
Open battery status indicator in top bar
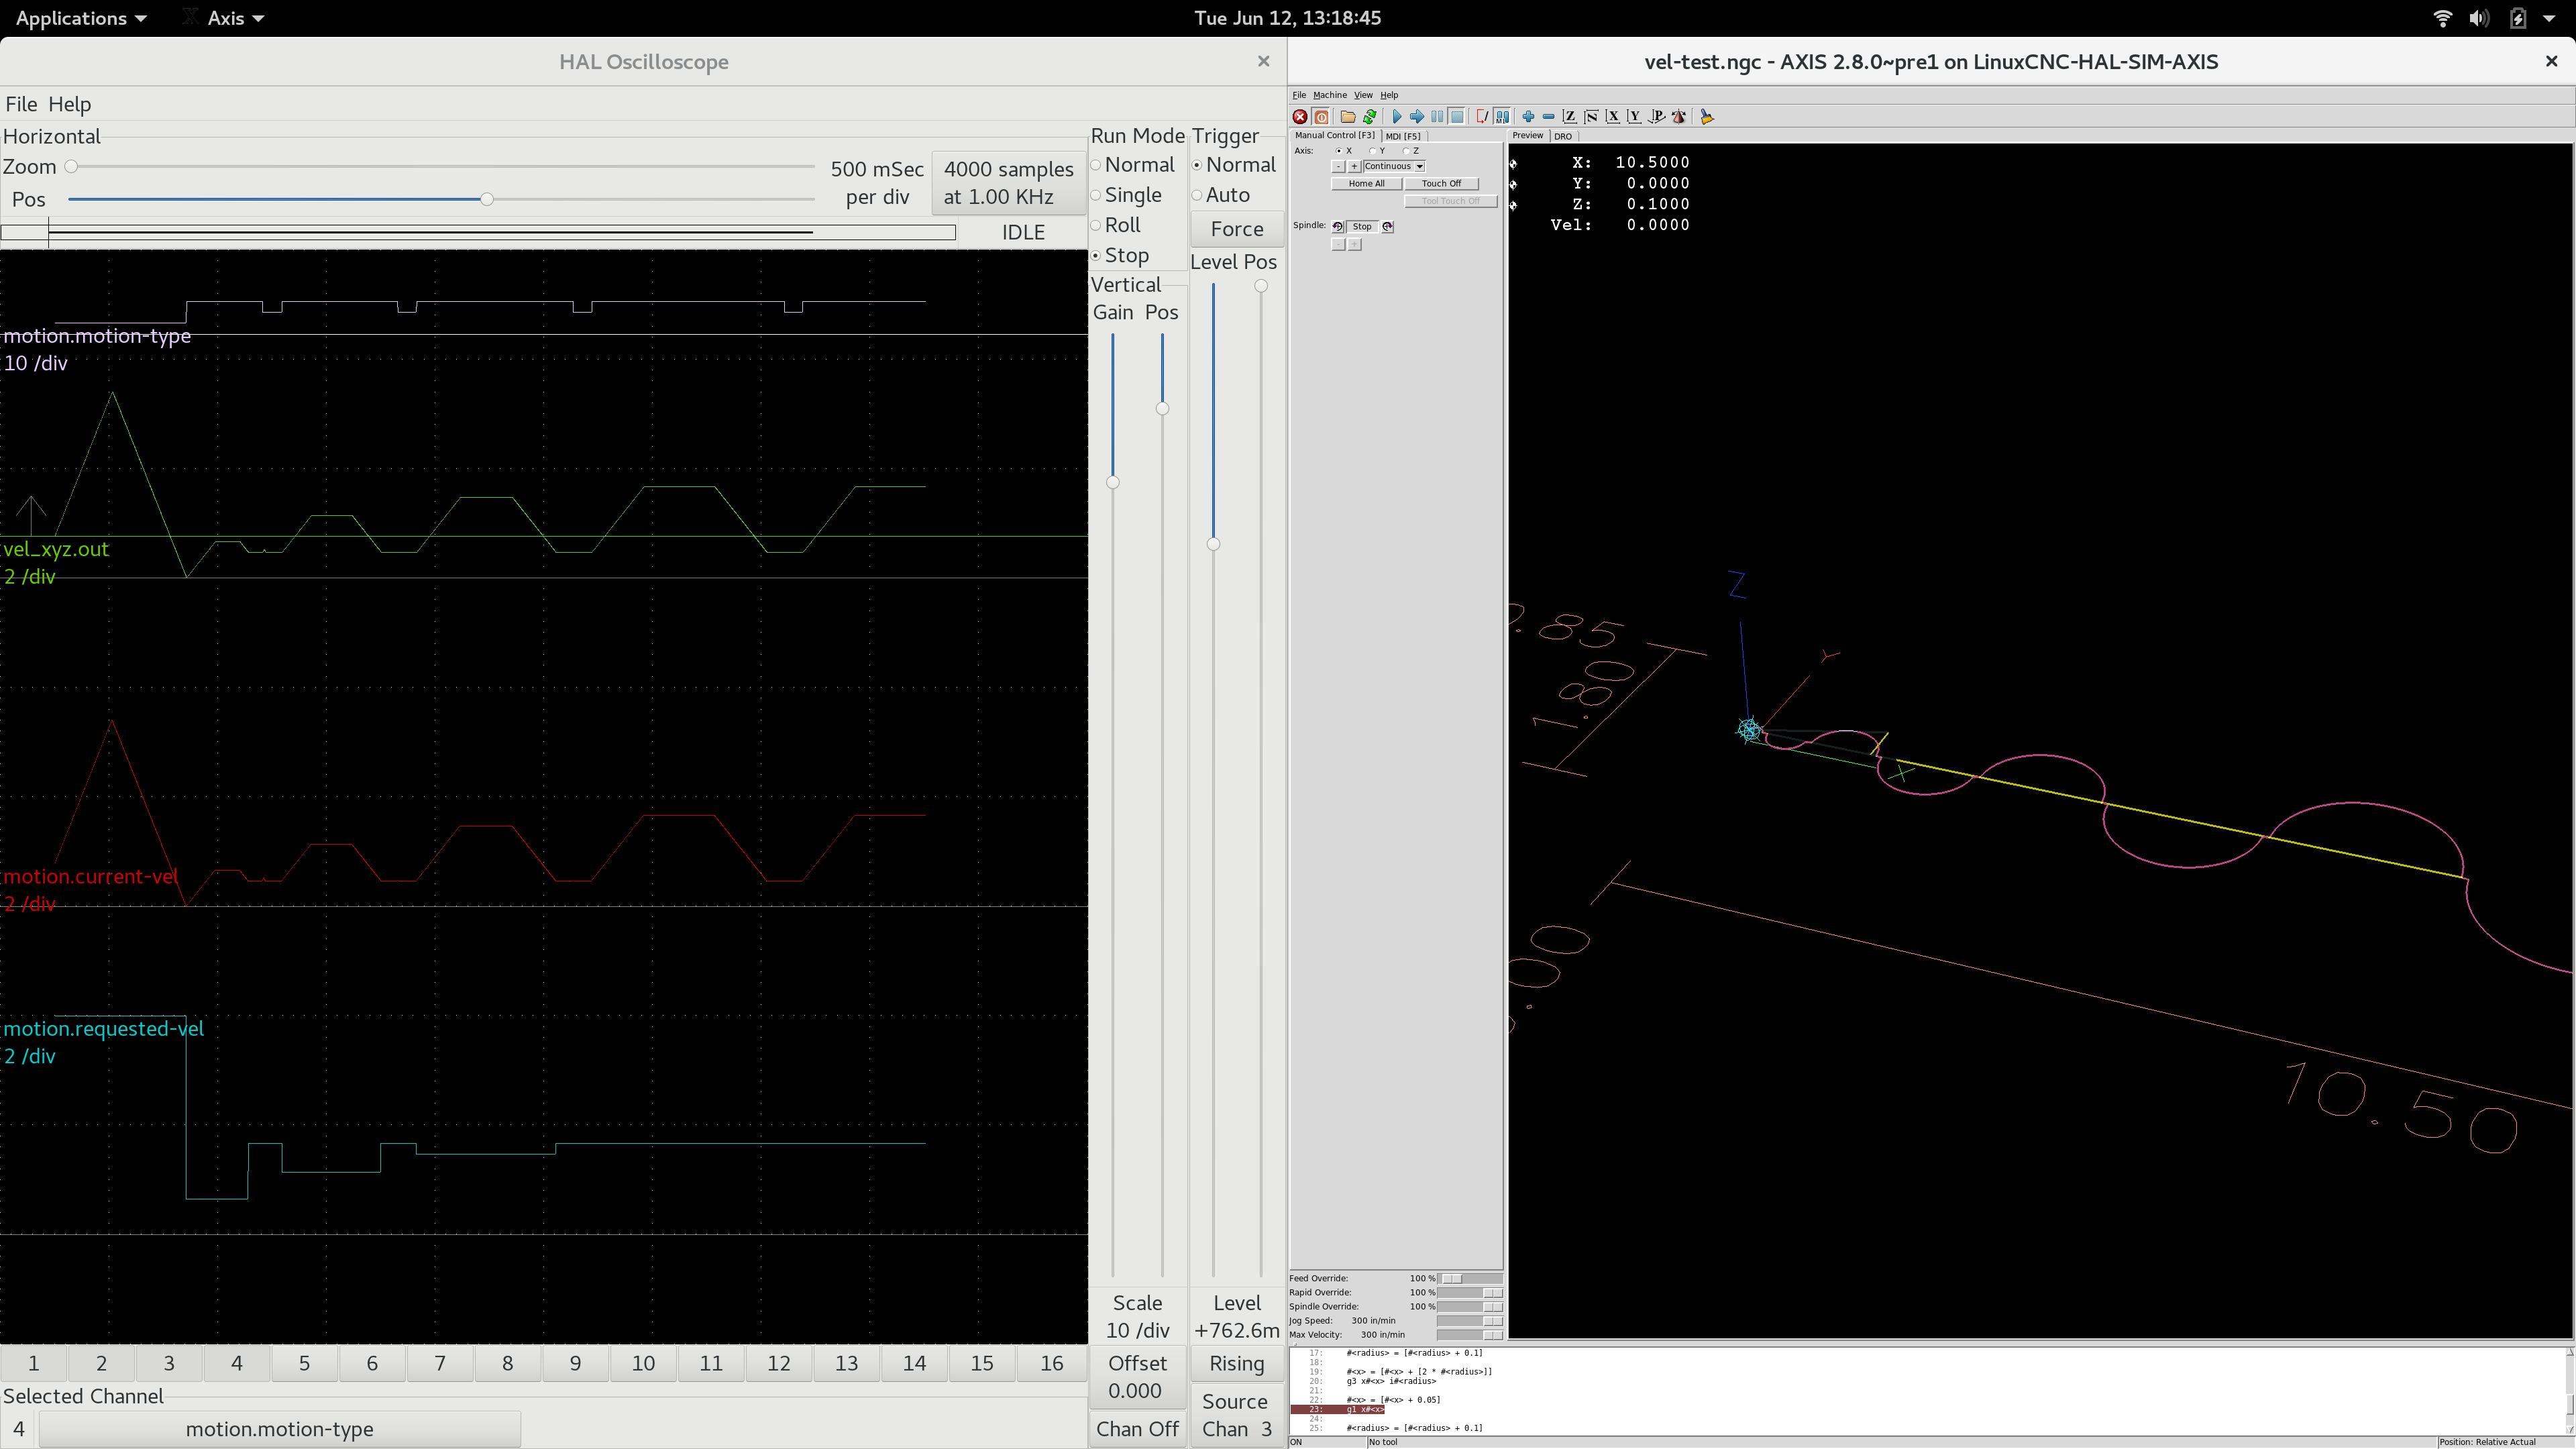(x=2518, y=18)
